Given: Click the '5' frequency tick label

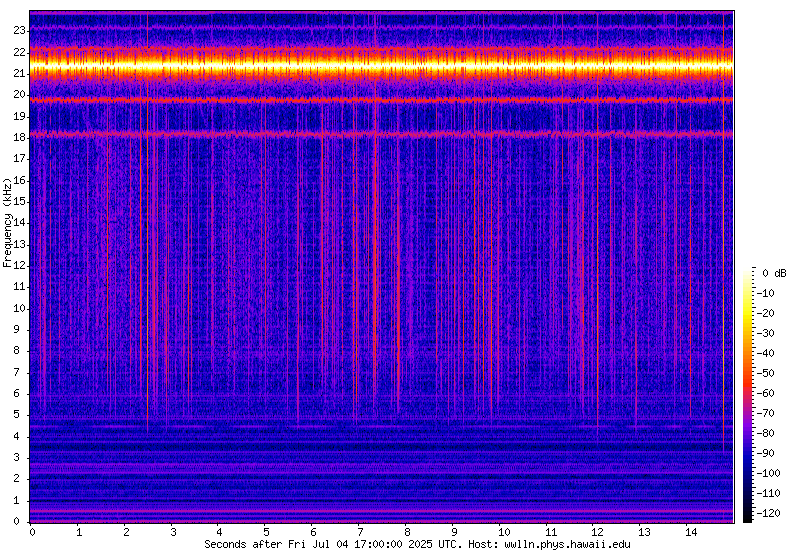Looking at the screenshot, I should [17, 415].
